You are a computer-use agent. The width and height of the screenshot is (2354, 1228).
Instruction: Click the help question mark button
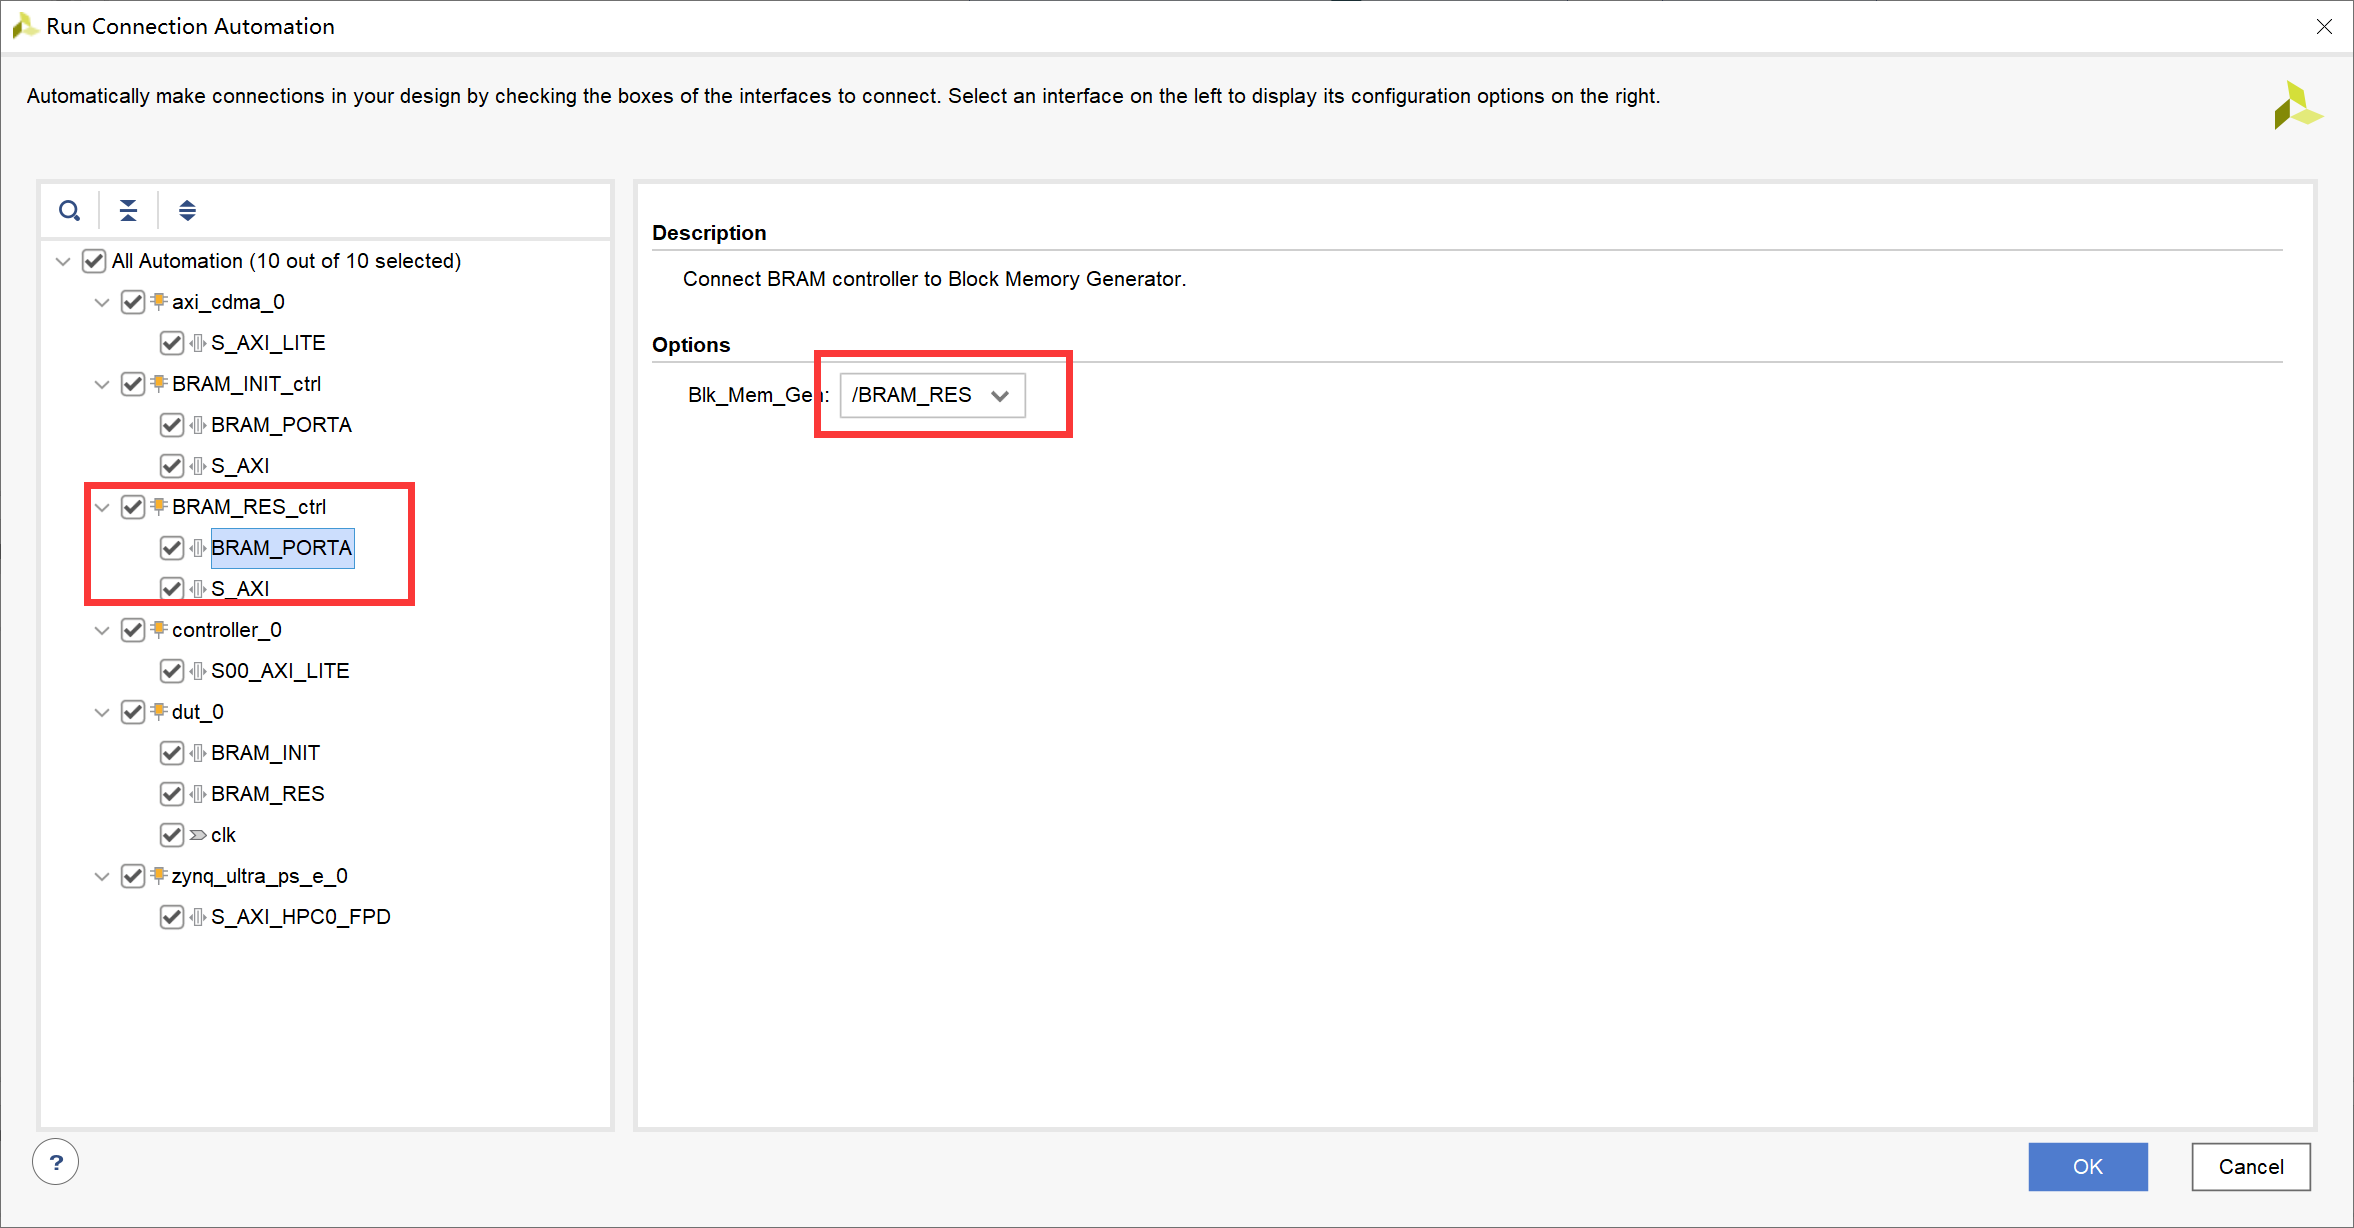coord(56,1162)
